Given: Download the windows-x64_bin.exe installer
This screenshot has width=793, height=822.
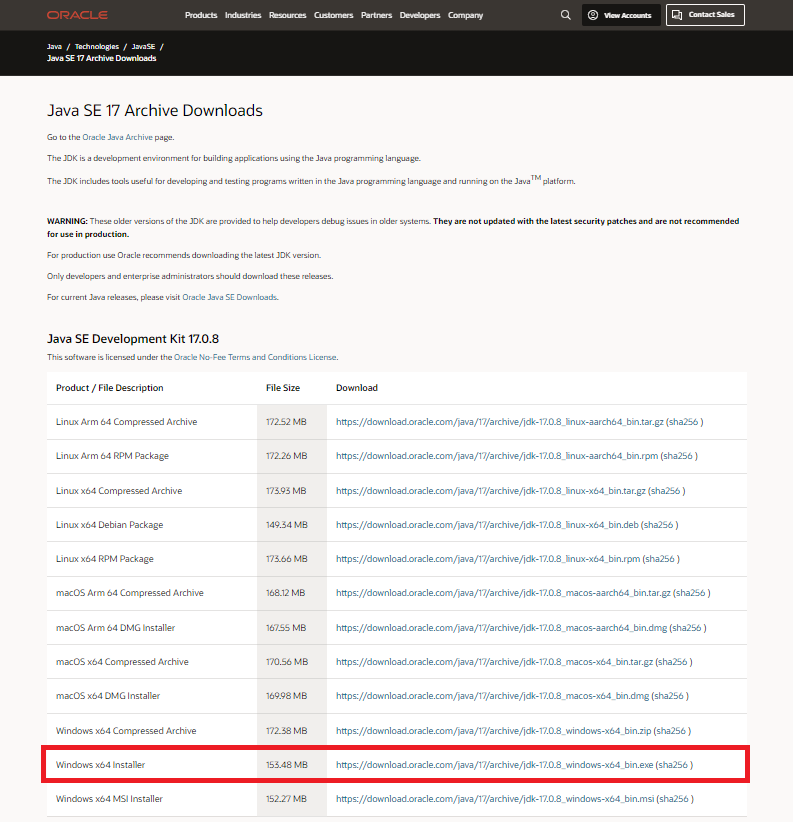Looking at the screenshot, I should pos(495,765).
